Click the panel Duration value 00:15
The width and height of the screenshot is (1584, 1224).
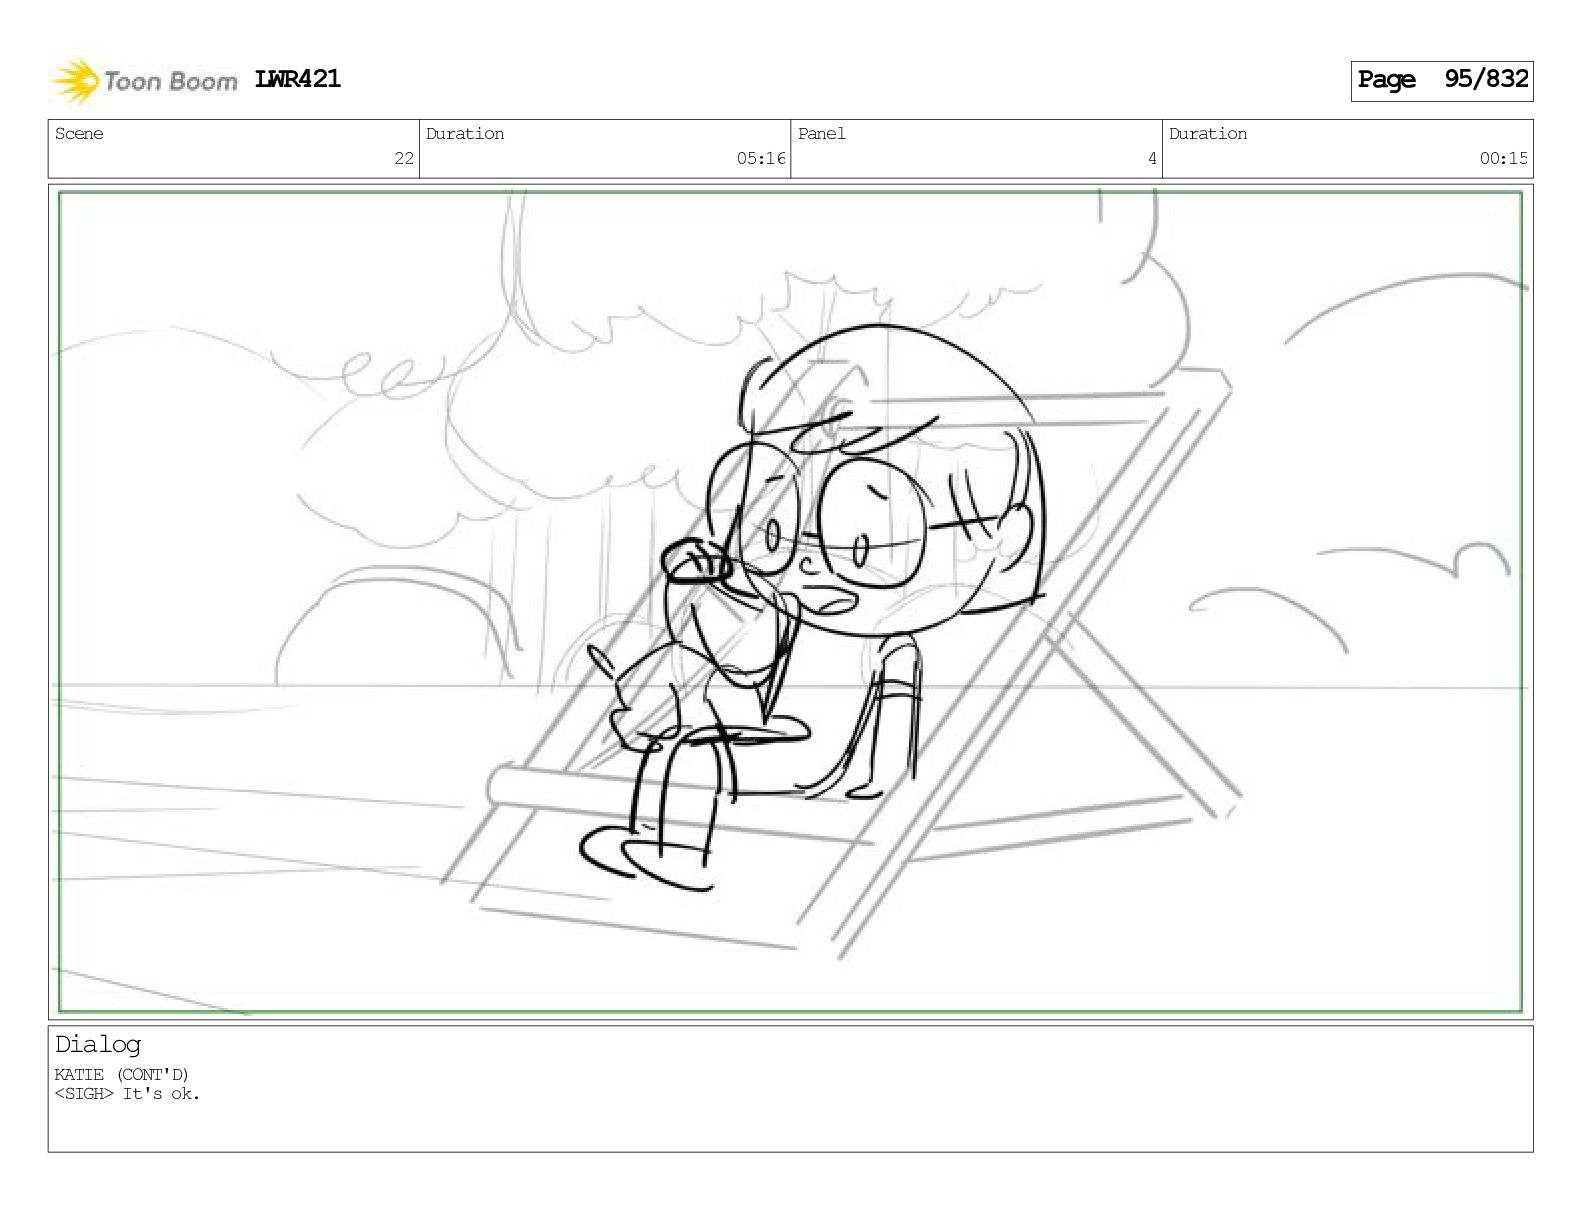[x=1504, y=158]
